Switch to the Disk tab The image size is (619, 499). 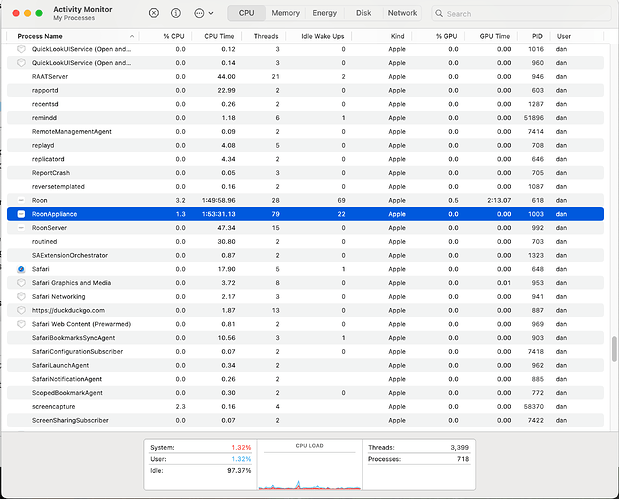tap(363, 13)
